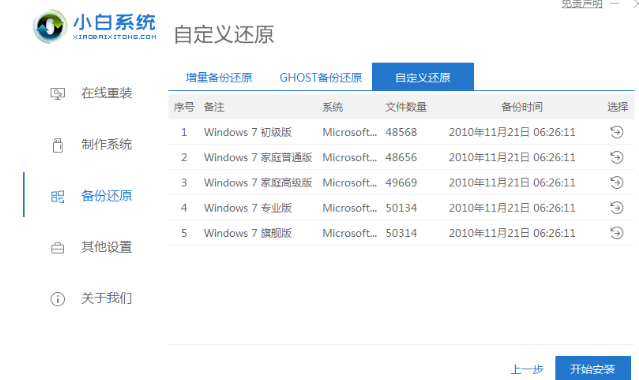Screen dimensions: 639x380
Task: Click the 小白系统 logo
Action: point(95,27)
